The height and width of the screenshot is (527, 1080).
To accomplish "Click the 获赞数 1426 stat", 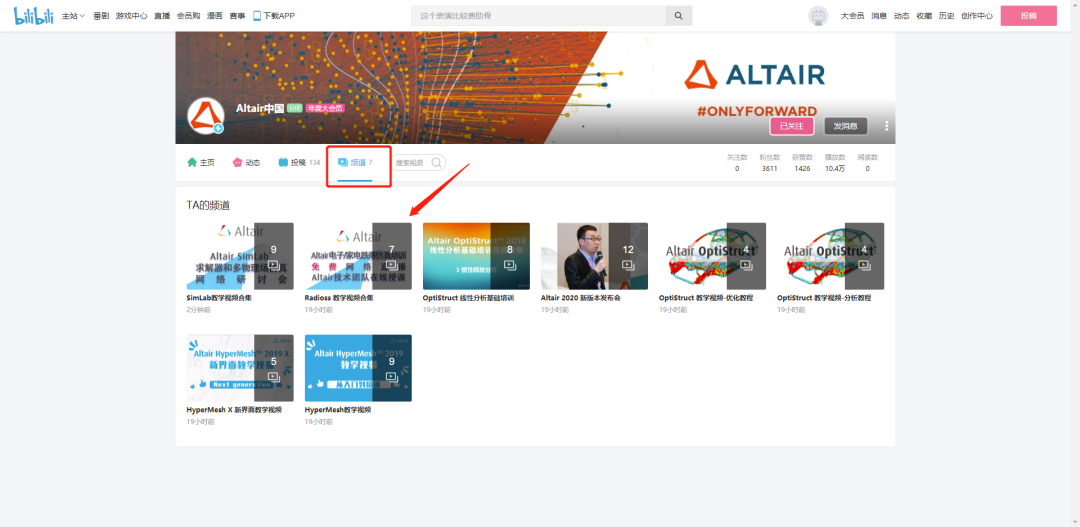I will point(802,163).
